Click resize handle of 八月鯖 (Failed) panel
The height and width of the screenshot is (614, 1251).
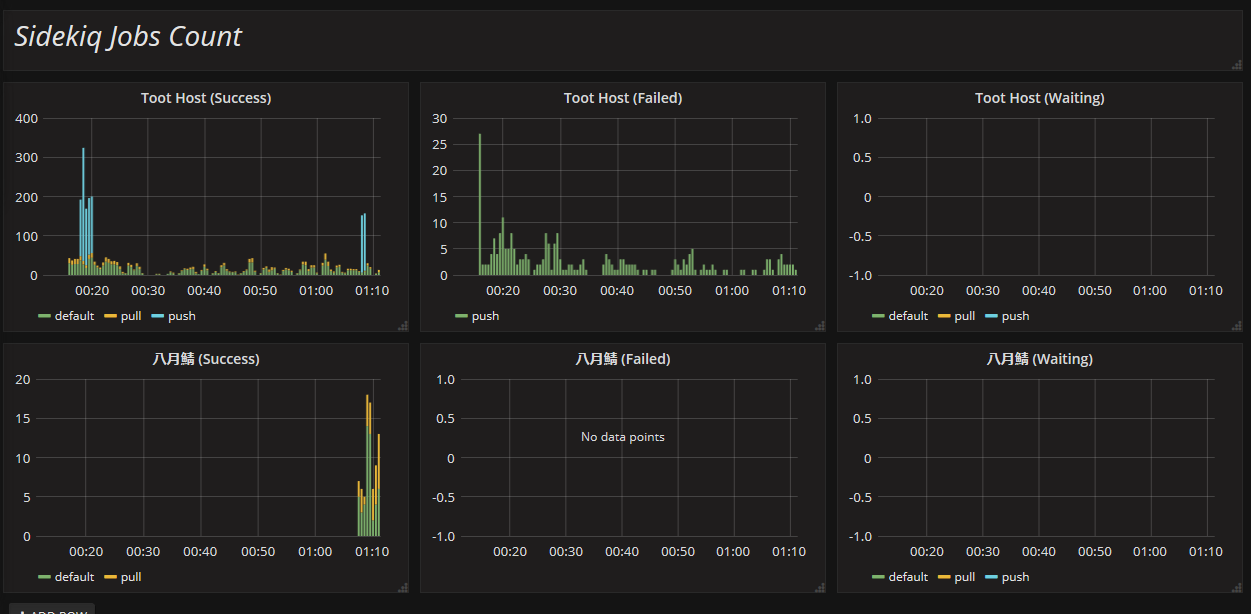pyautogui.click(x=820, y=586)
